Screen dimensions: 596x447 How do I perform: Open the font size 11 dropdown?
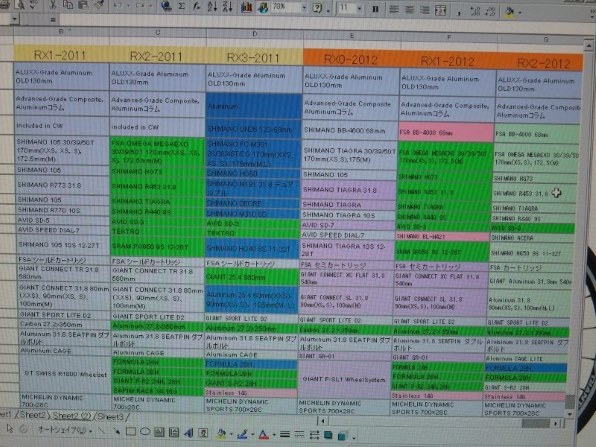359,9
